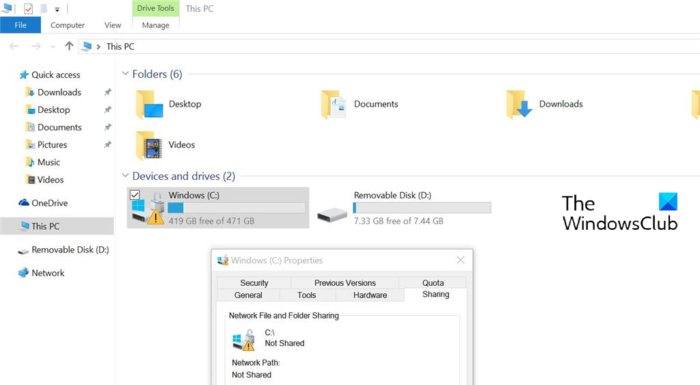700x385 pixels.
Task: Collapse the Folders (6) section
Action: click(x=125, y=73)
